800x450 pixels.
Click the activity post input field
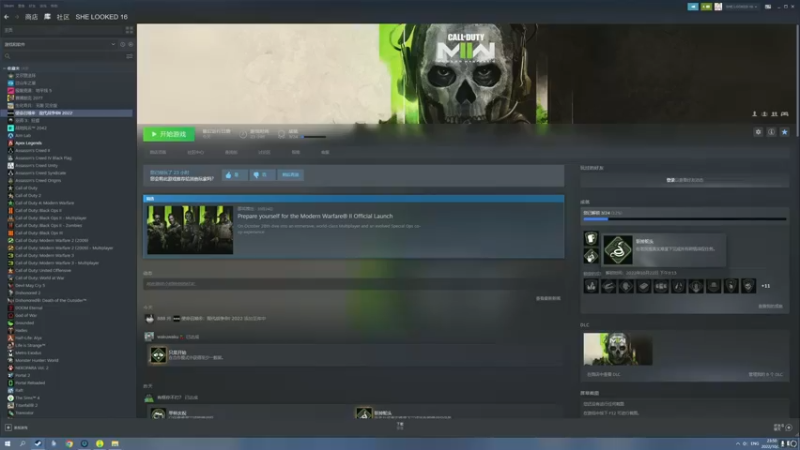pos(353,284)
